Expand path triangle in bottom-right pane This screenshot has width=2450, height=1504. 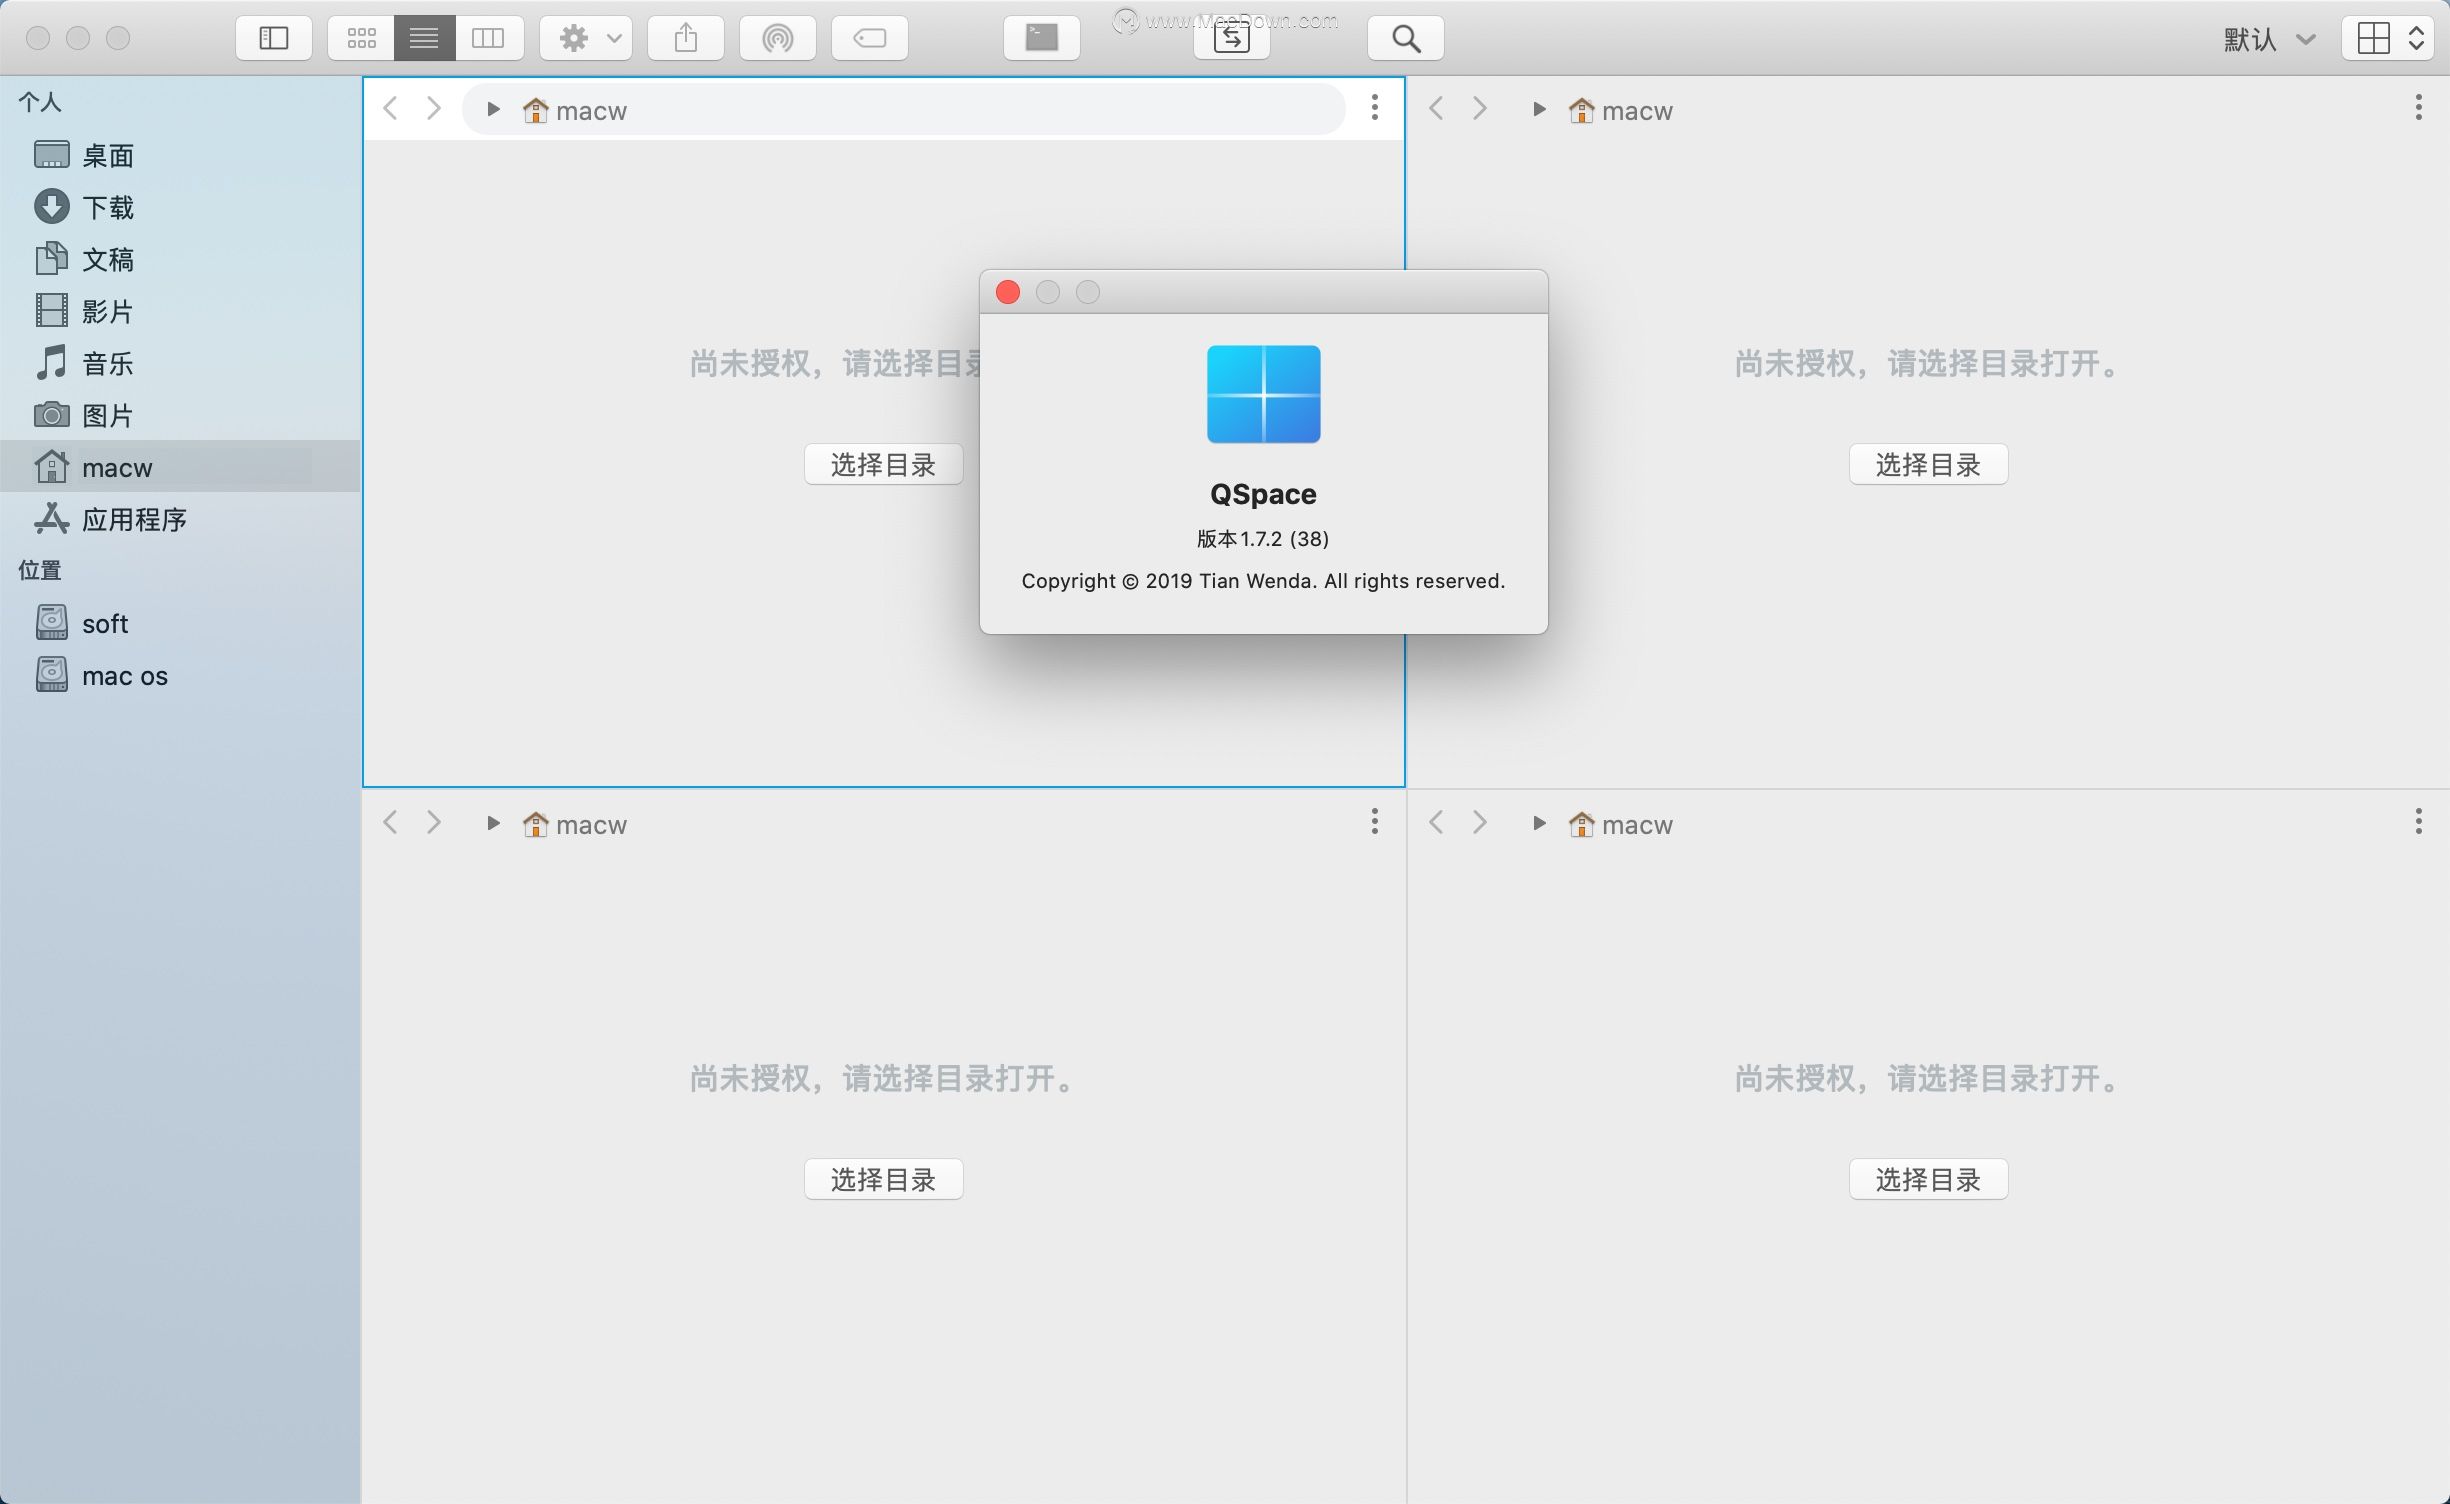coord(1539,823)
